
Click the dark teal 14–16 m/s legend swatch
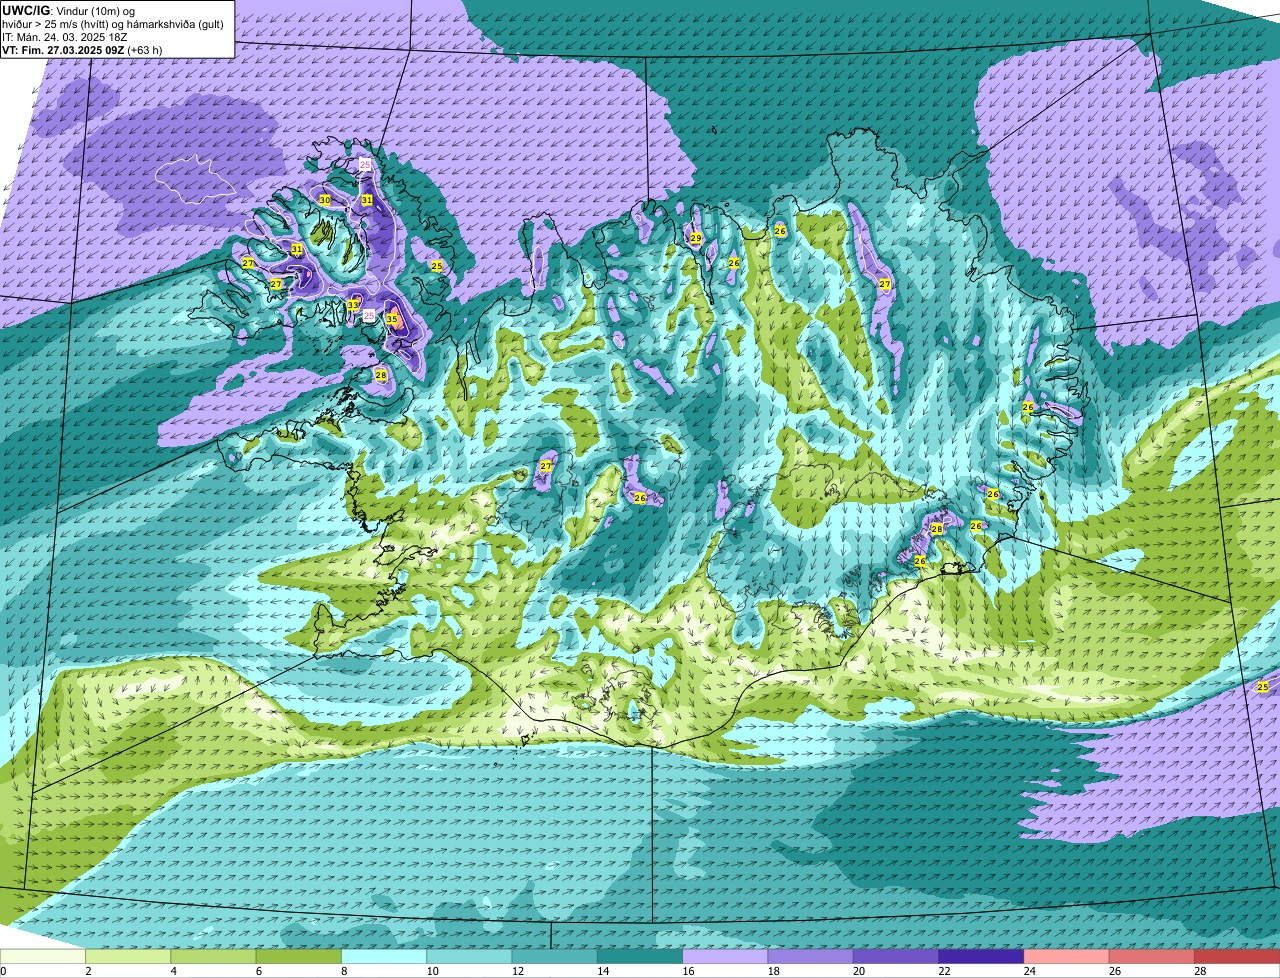point(640,957)
